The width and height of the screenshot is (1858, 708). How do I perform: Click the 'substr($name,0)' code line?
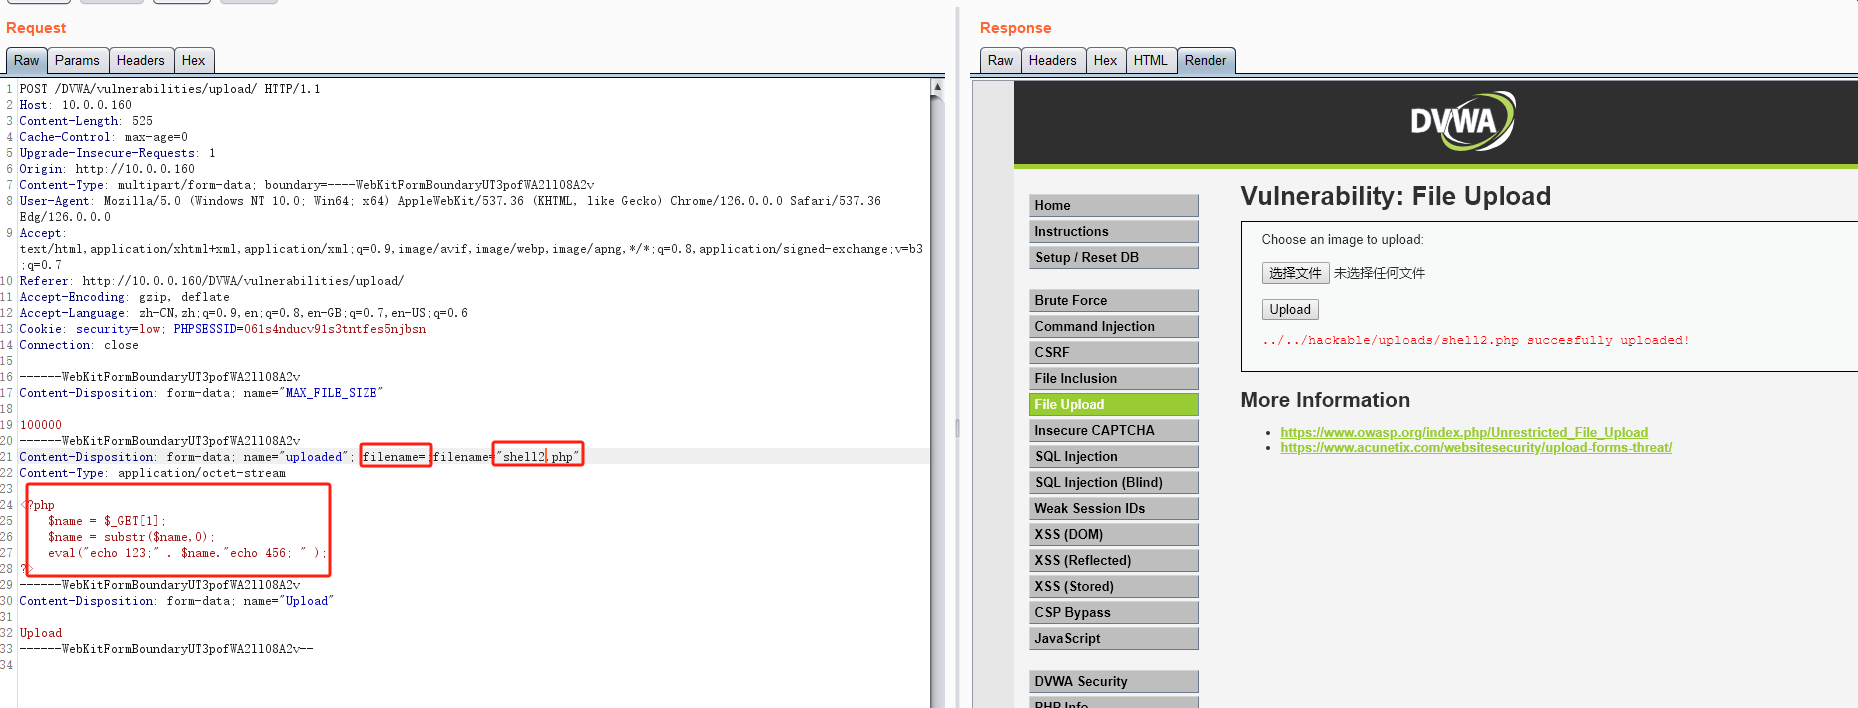click(x=131, y=537)
